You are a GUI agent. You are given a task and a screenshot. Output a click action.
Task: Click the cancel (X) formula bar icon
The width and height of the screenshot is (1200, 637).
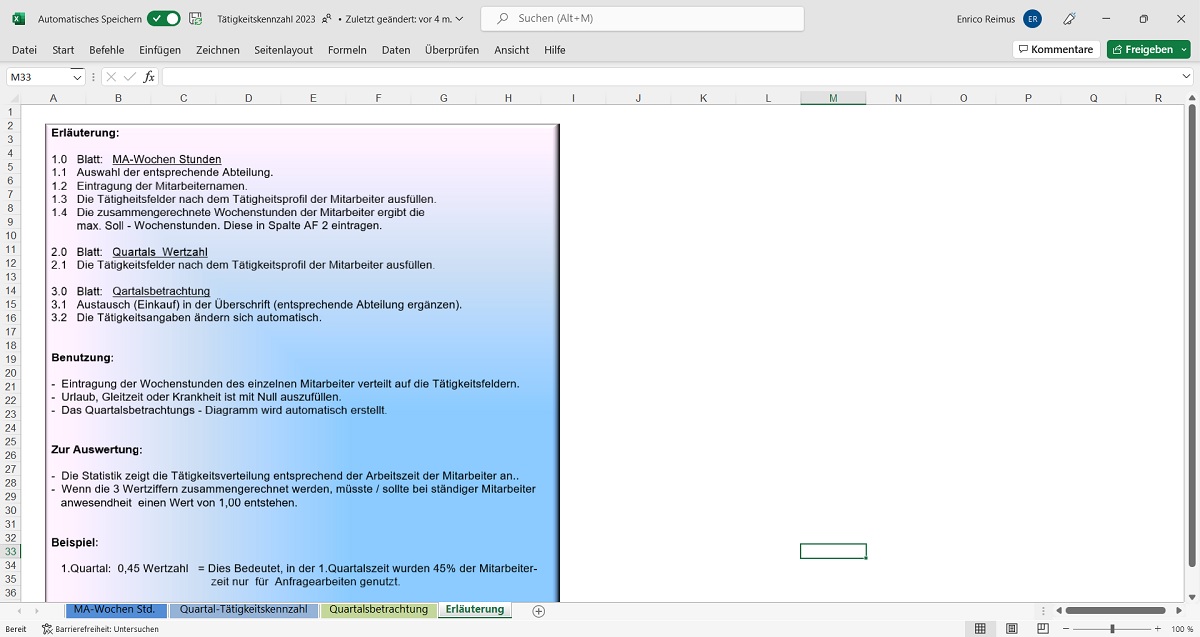pos(111,77)
